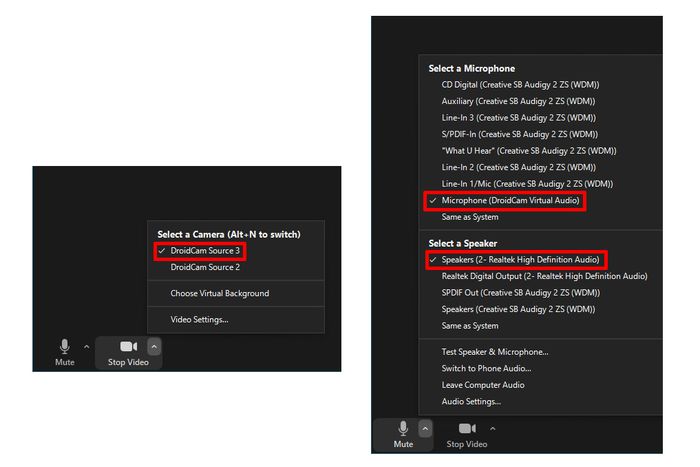Open Video Settings...
Screen dimensions: 700x467
pyautogui.click(x=199, y=320)
